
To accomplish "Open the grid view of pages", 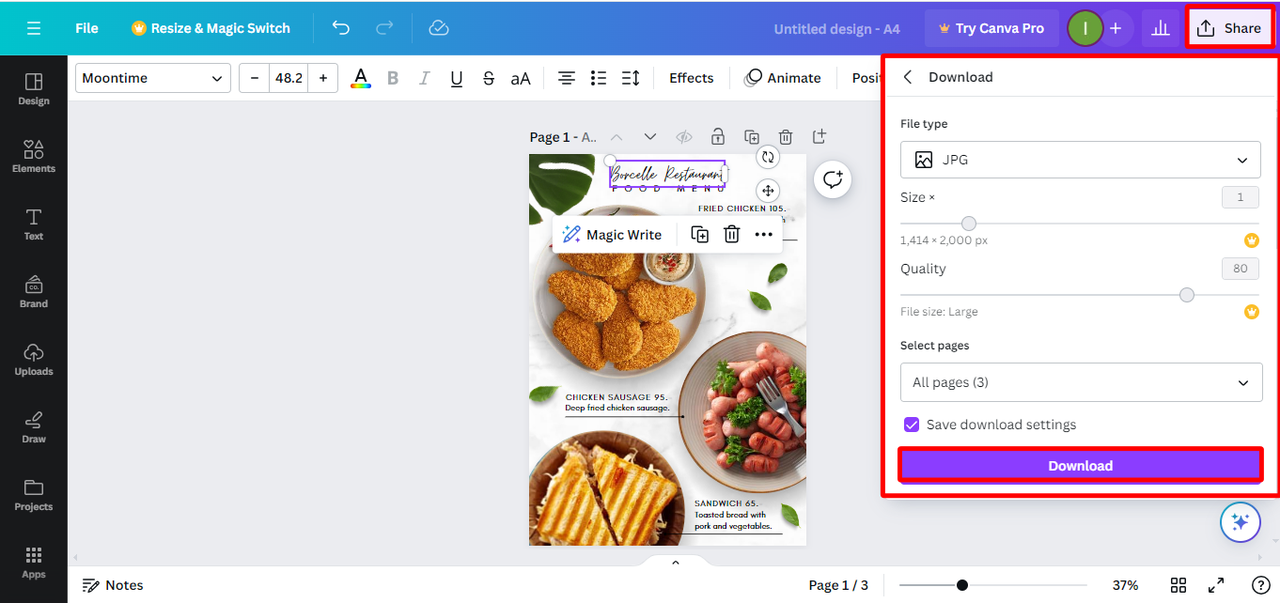I will coord(1179,585).
